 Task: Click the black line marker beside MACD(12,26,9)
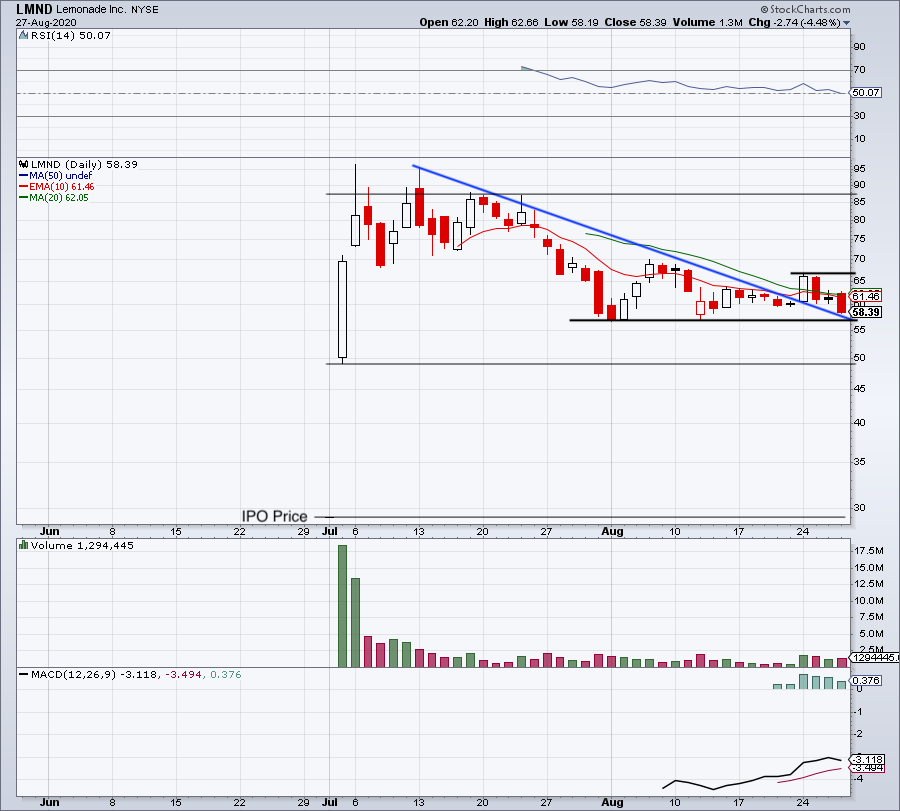click(x=24, y=674)
